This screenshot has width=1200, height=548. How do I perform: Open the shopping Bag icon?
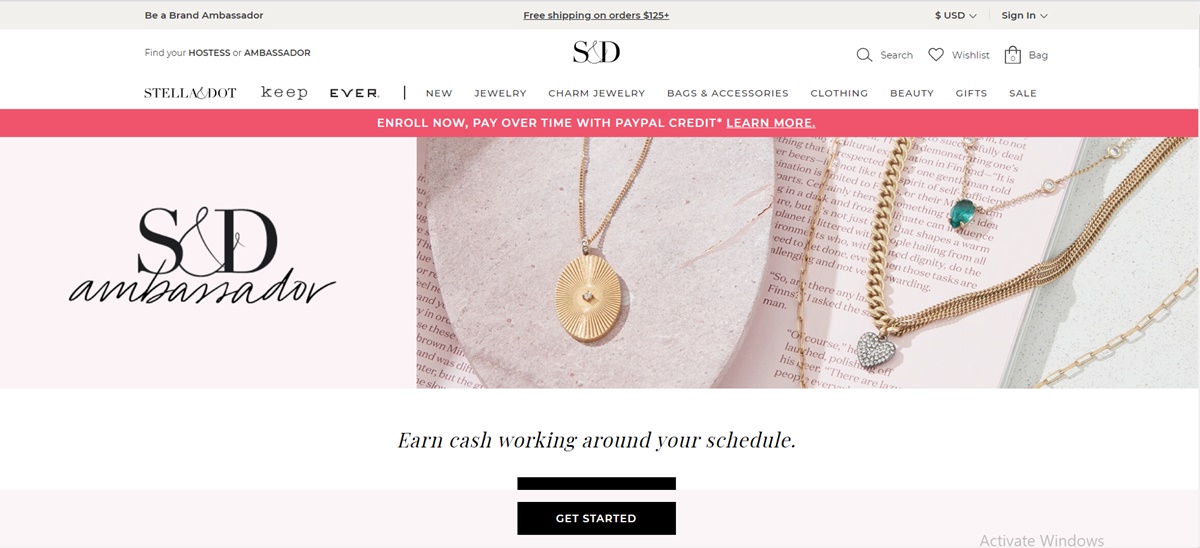(1012, 55)
